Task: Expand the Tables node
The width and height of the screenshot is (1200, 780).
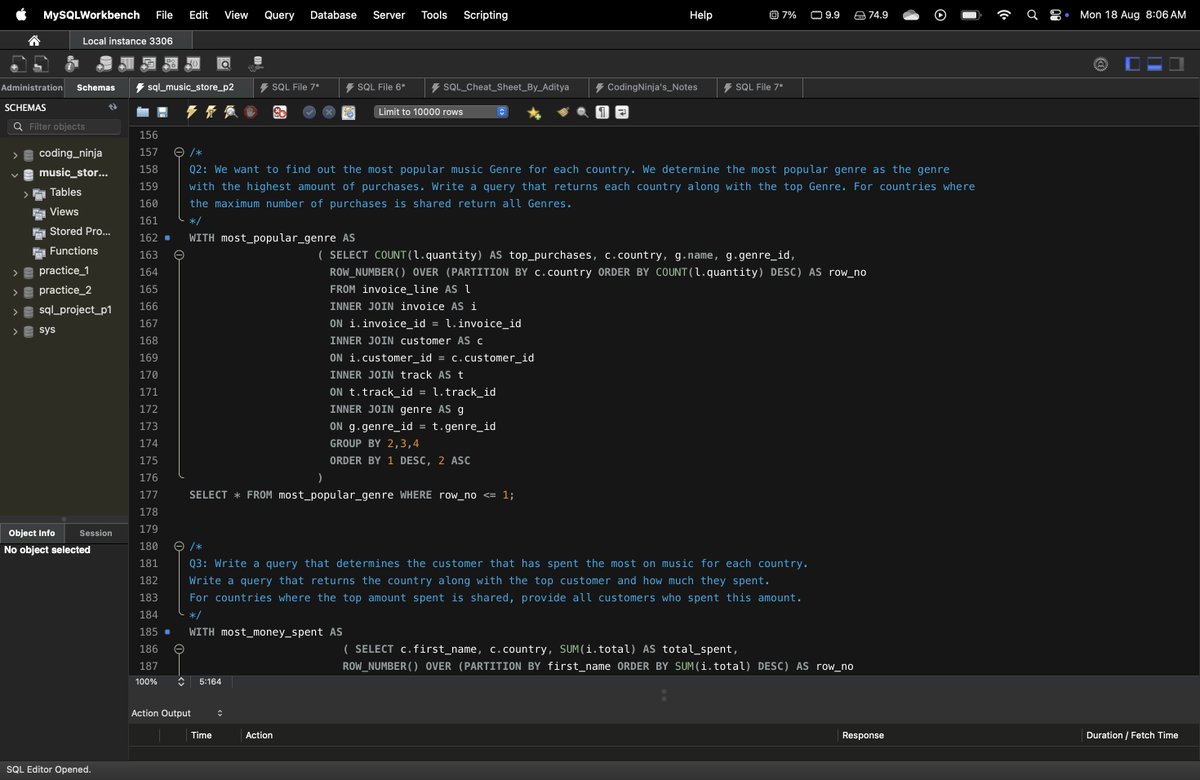Action: (x=26, y=193)
